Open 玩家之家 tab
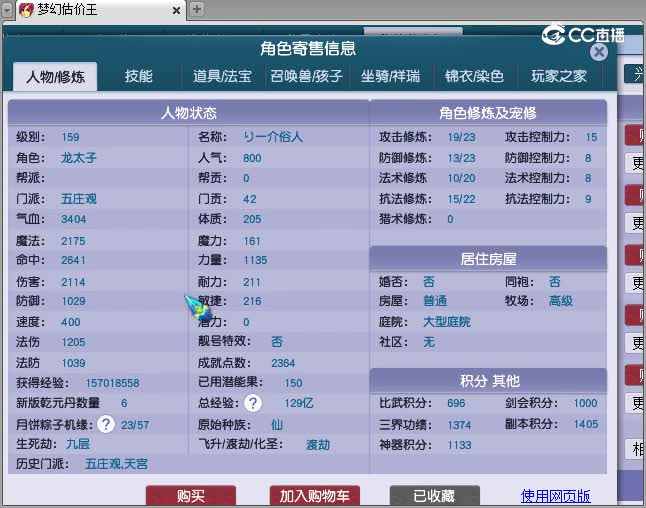Screen dimensions: 646x508 [x=559, y=76]
